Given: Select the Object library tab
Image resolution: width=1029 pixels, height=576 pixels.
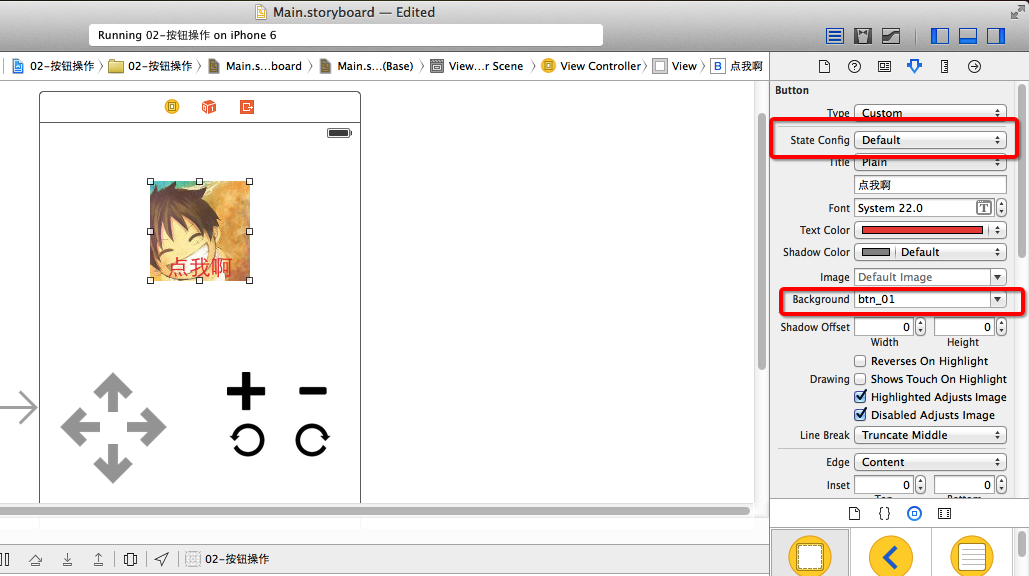Looking at the screenshot, I should [x=914, y=514].
